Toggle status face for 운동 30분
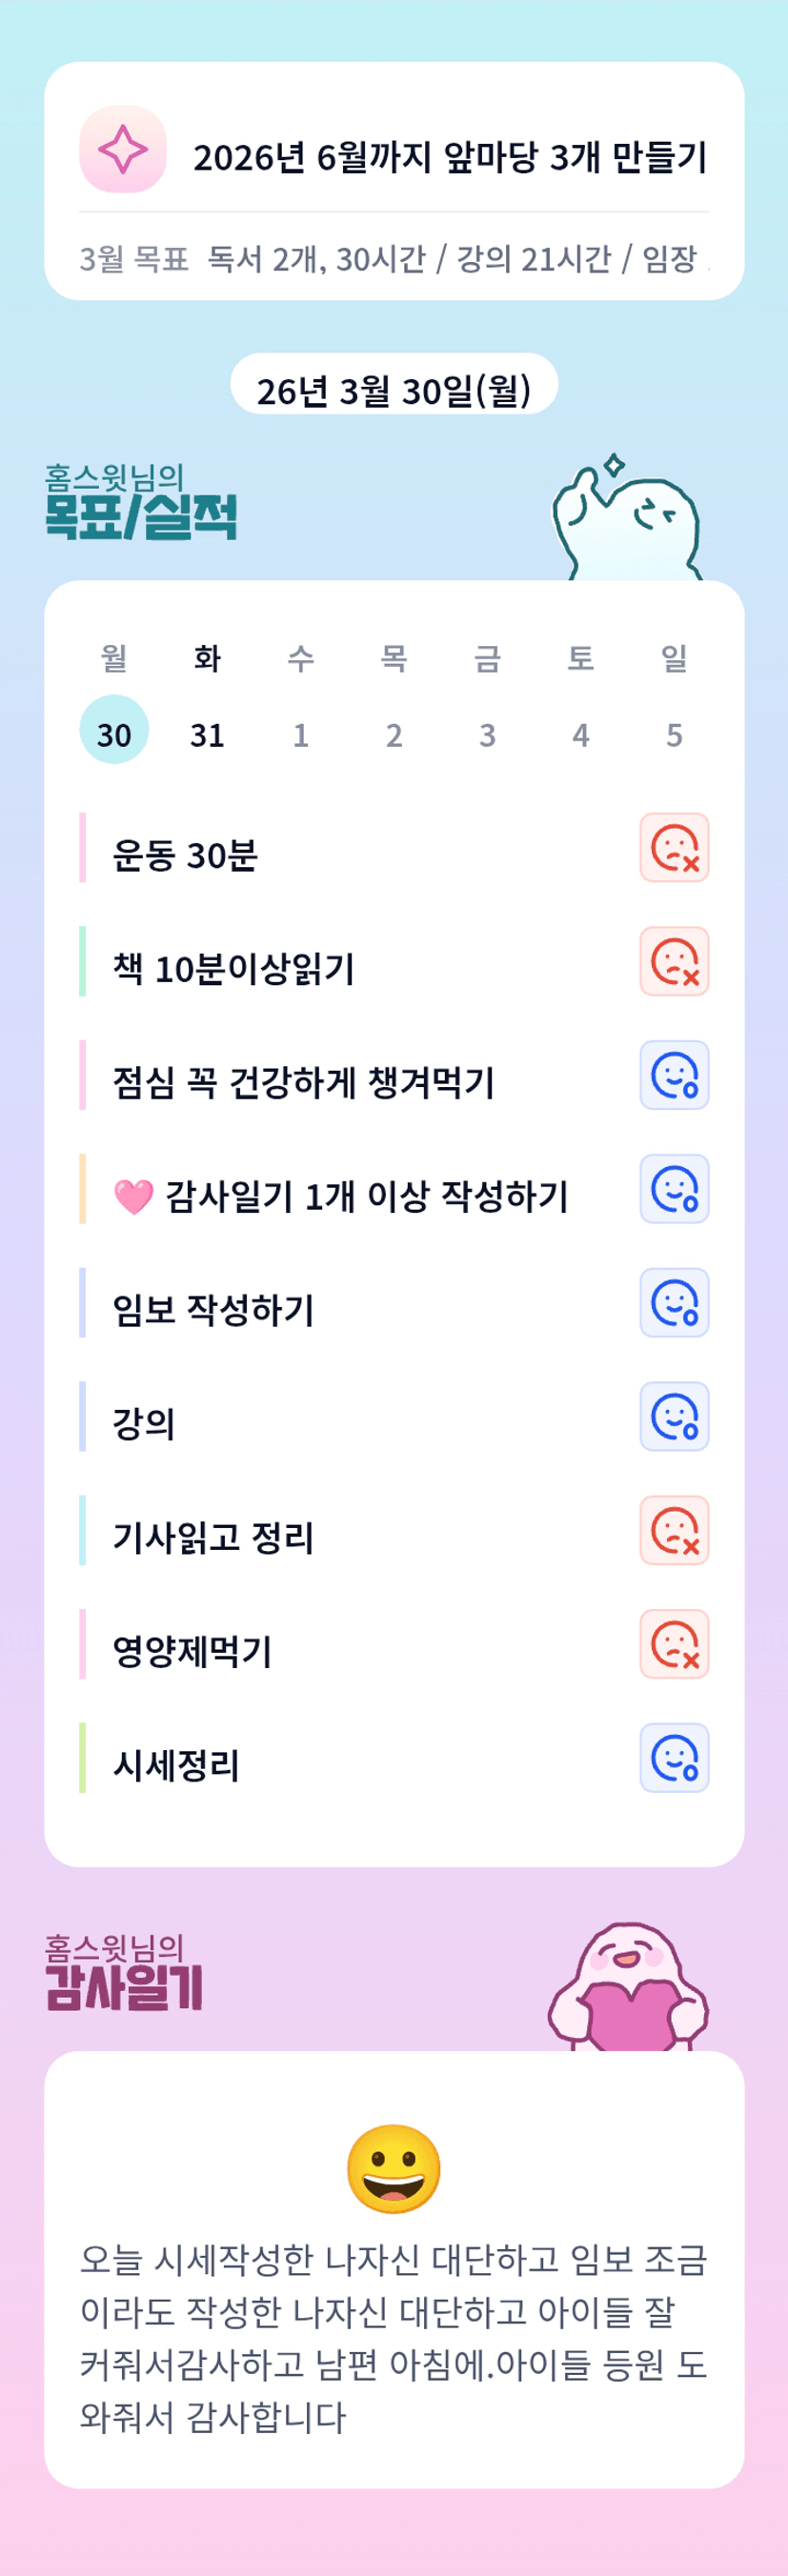The image size is (788, 2576). pos(674,848)
